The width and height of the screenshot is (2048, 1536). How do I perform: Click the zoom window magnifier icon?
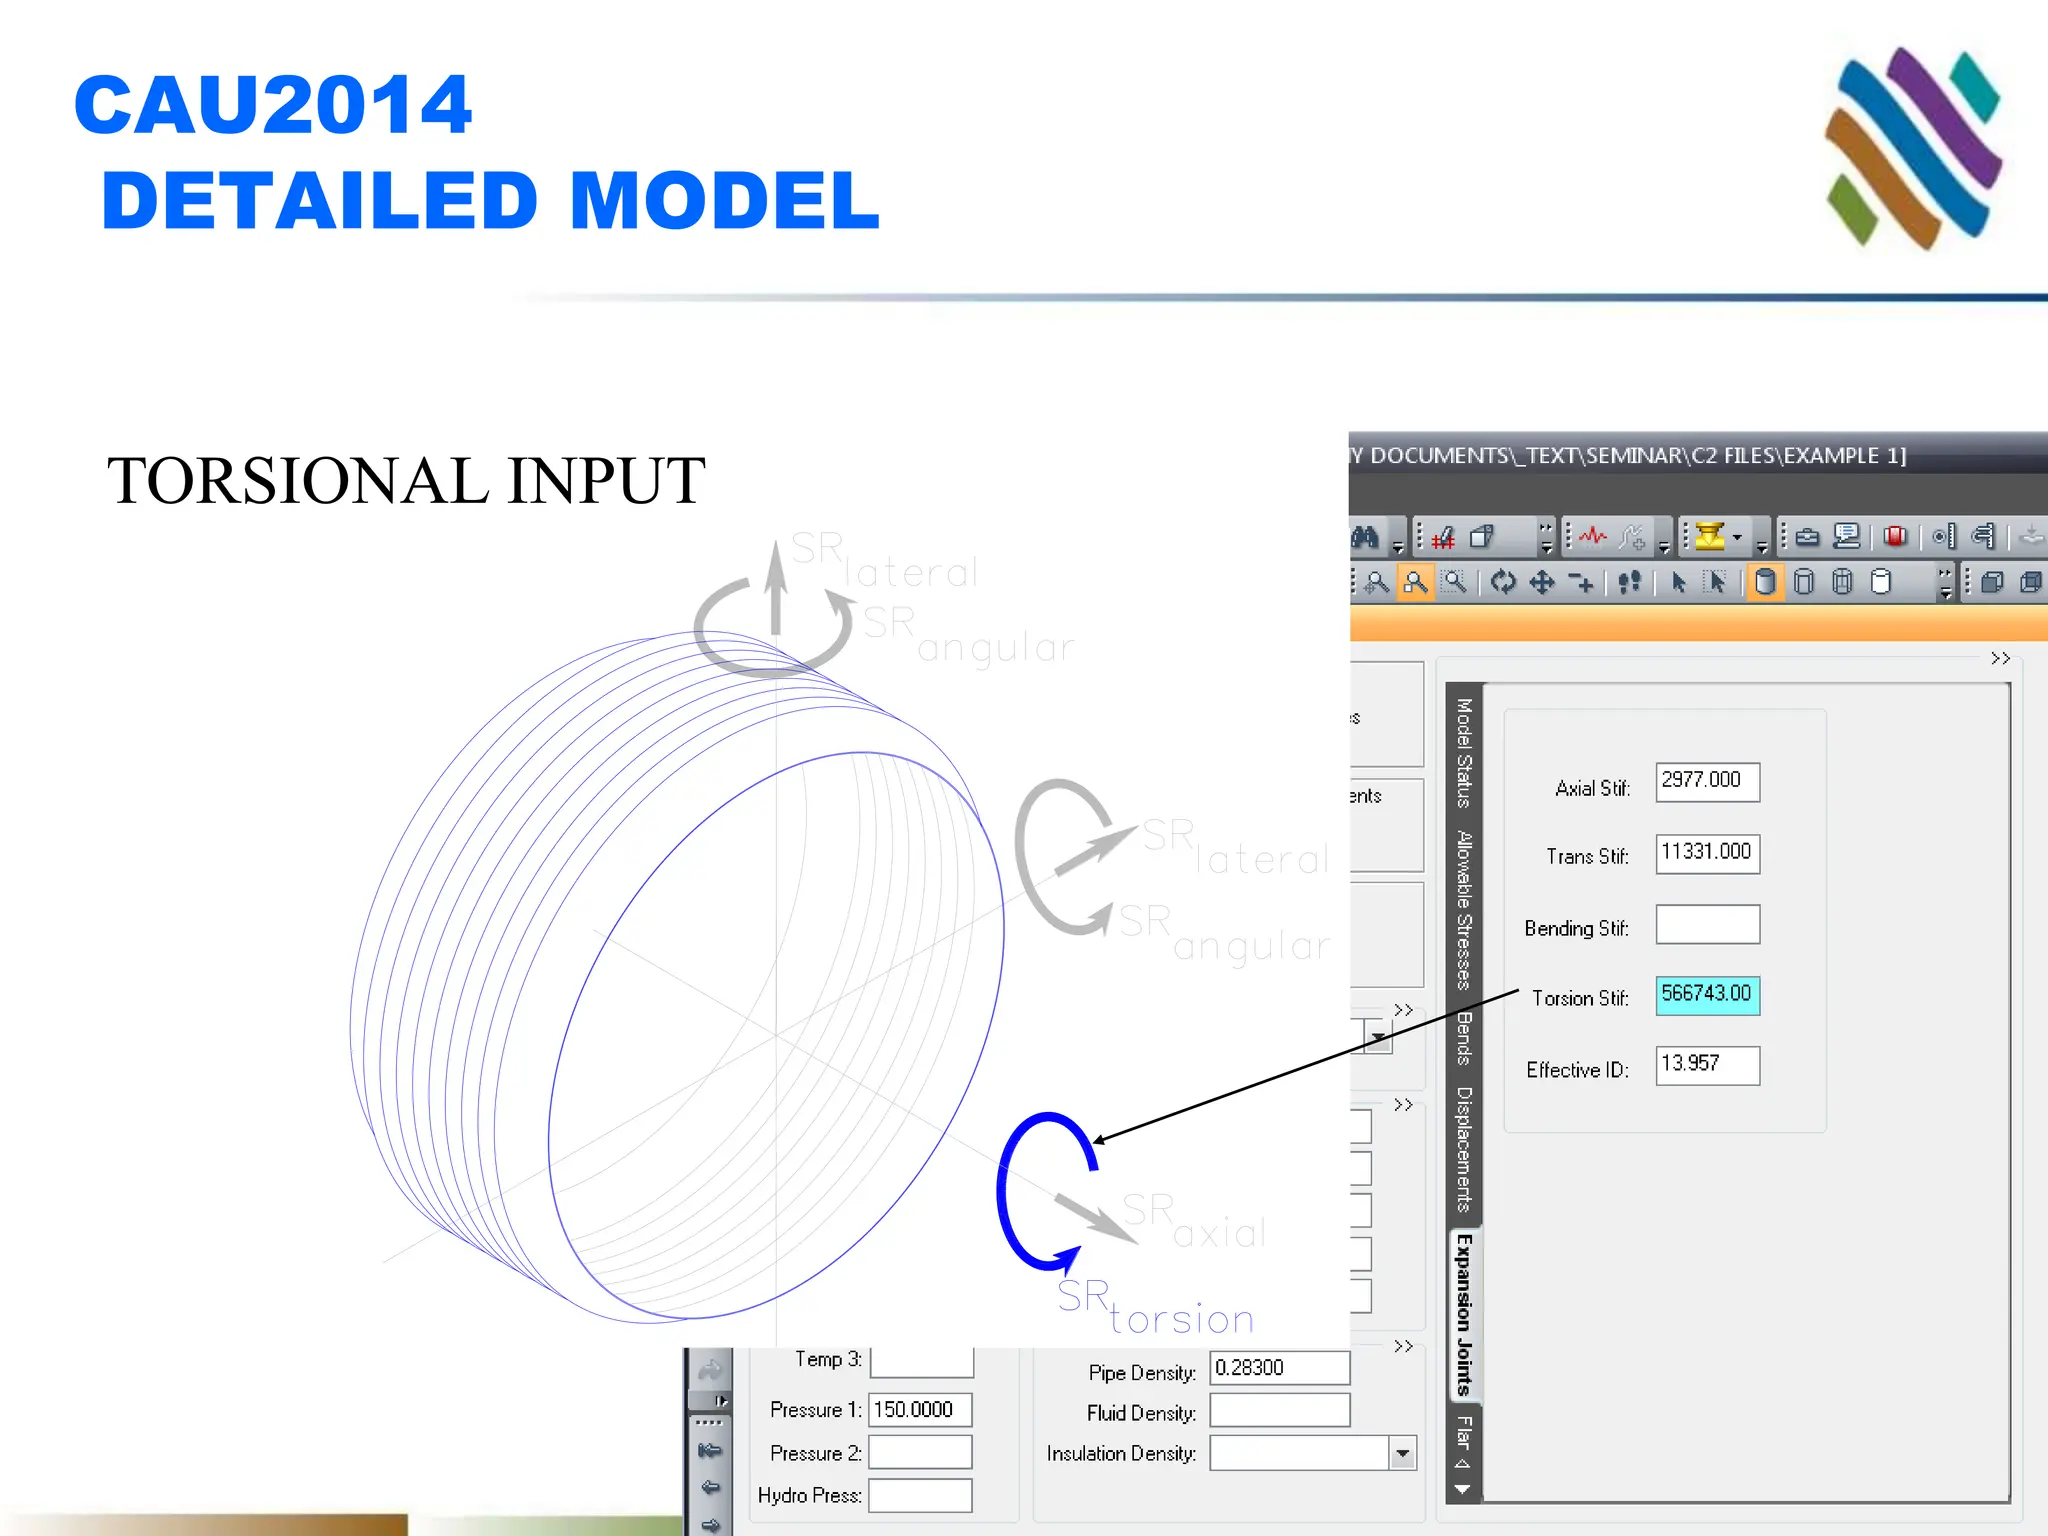1455,582
